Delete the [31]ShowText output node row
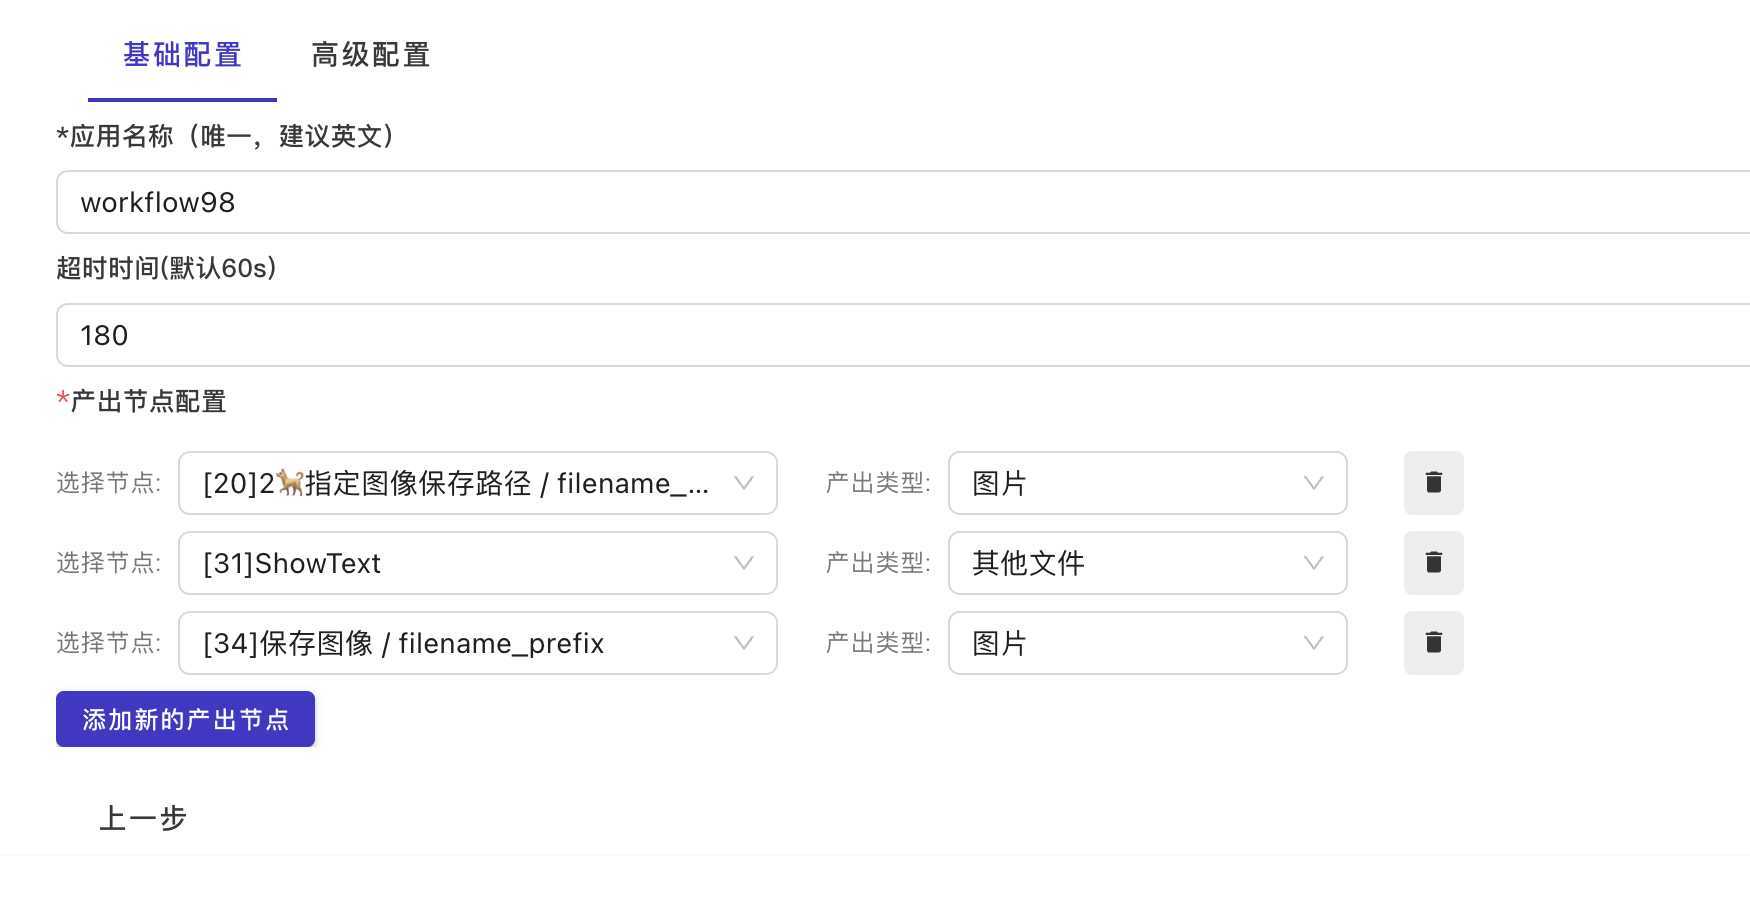 (1433, 563)
